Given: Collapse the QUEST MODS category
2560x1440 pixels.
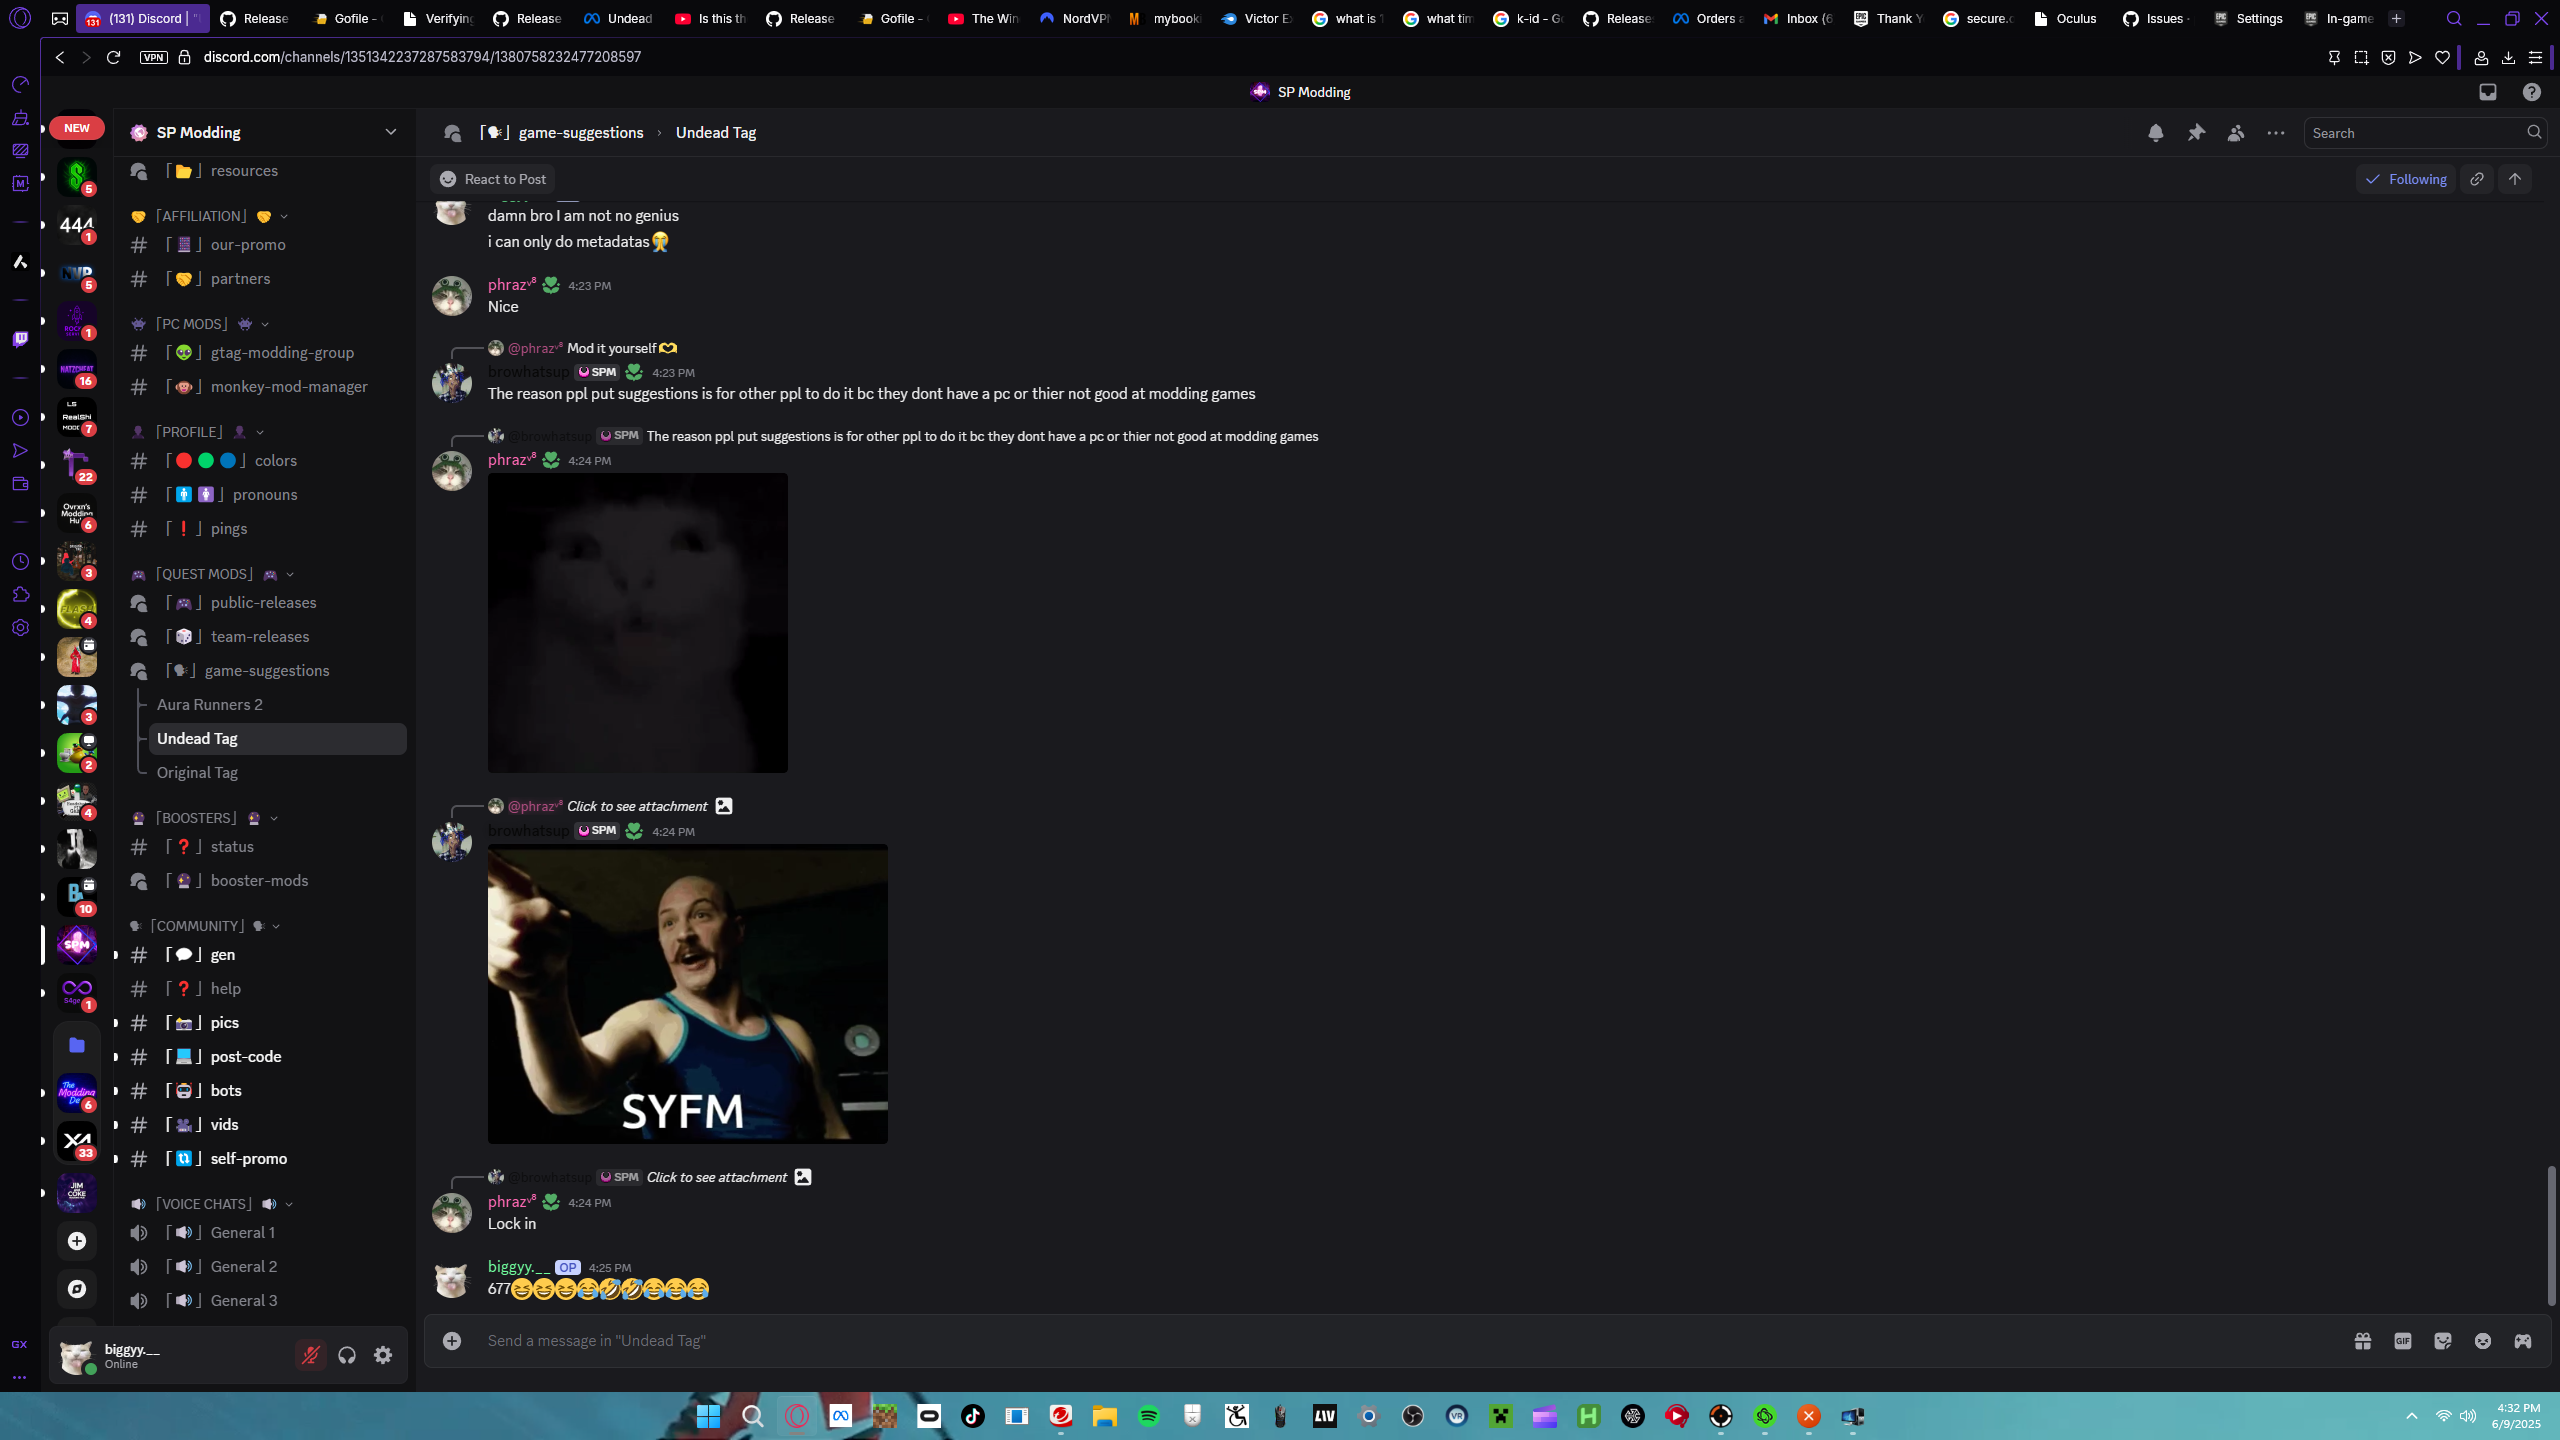Looking at the screenshot, I should [x=205, y=574].
